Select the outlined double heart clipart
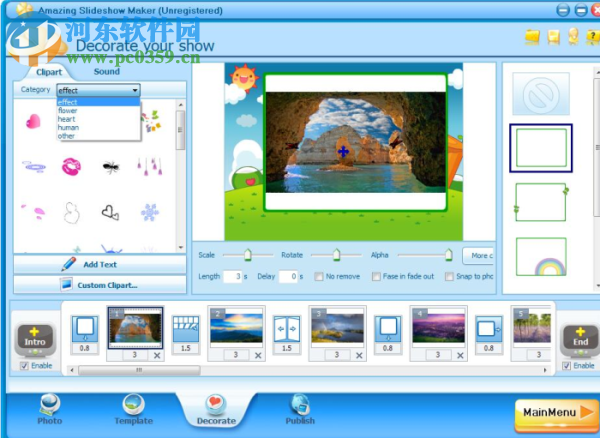Screen dimensions: 600x438 point(110,212)
